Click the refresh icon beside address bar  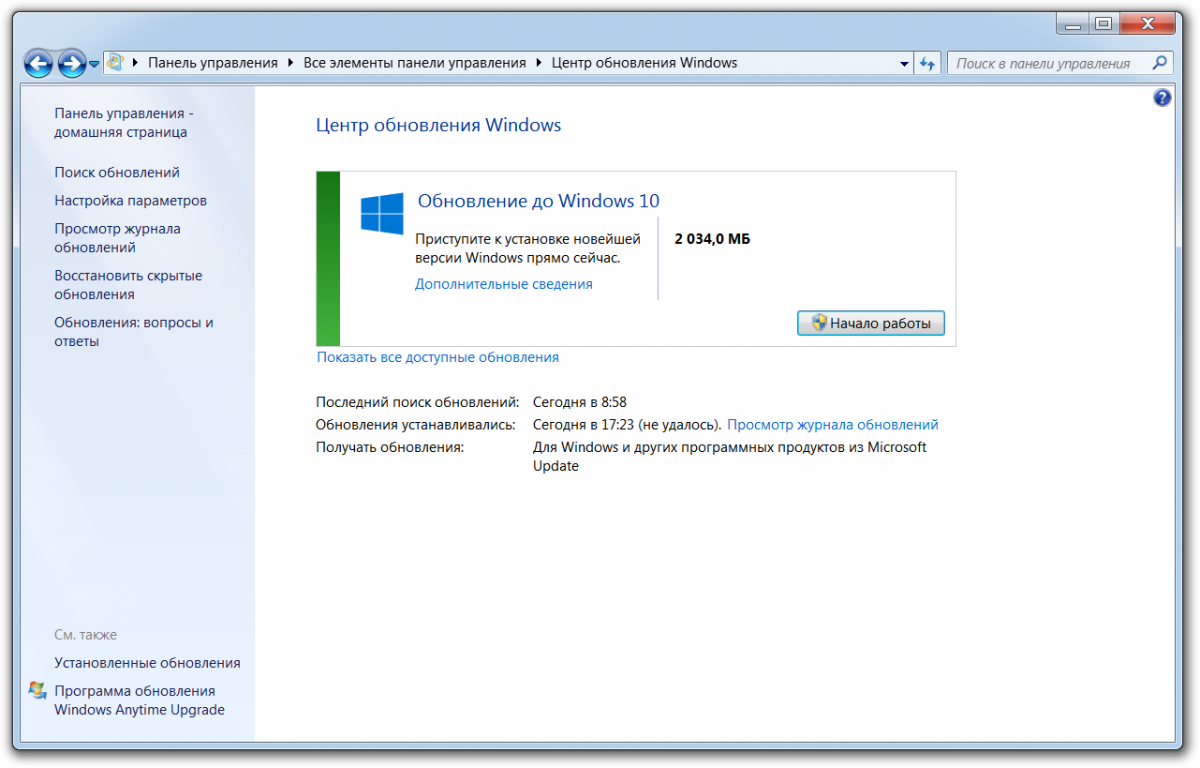(x=927, y=63)
